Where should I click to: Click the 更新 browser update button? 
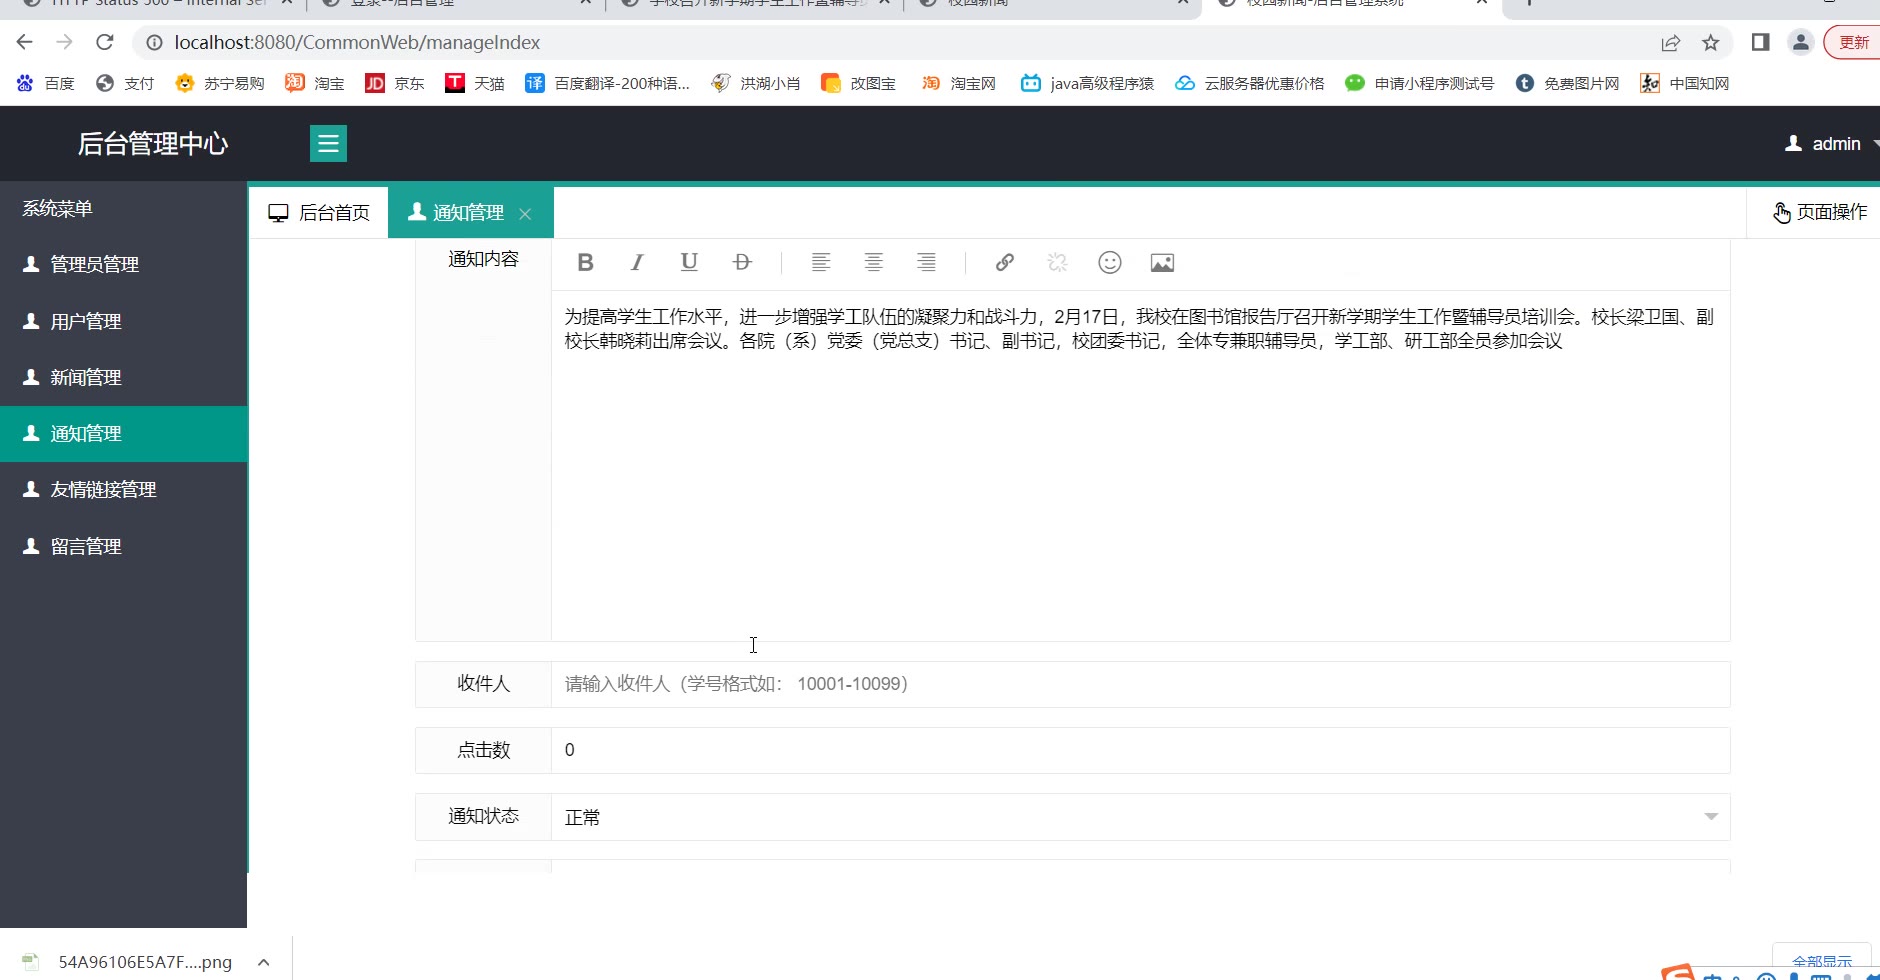(1853, 42)
